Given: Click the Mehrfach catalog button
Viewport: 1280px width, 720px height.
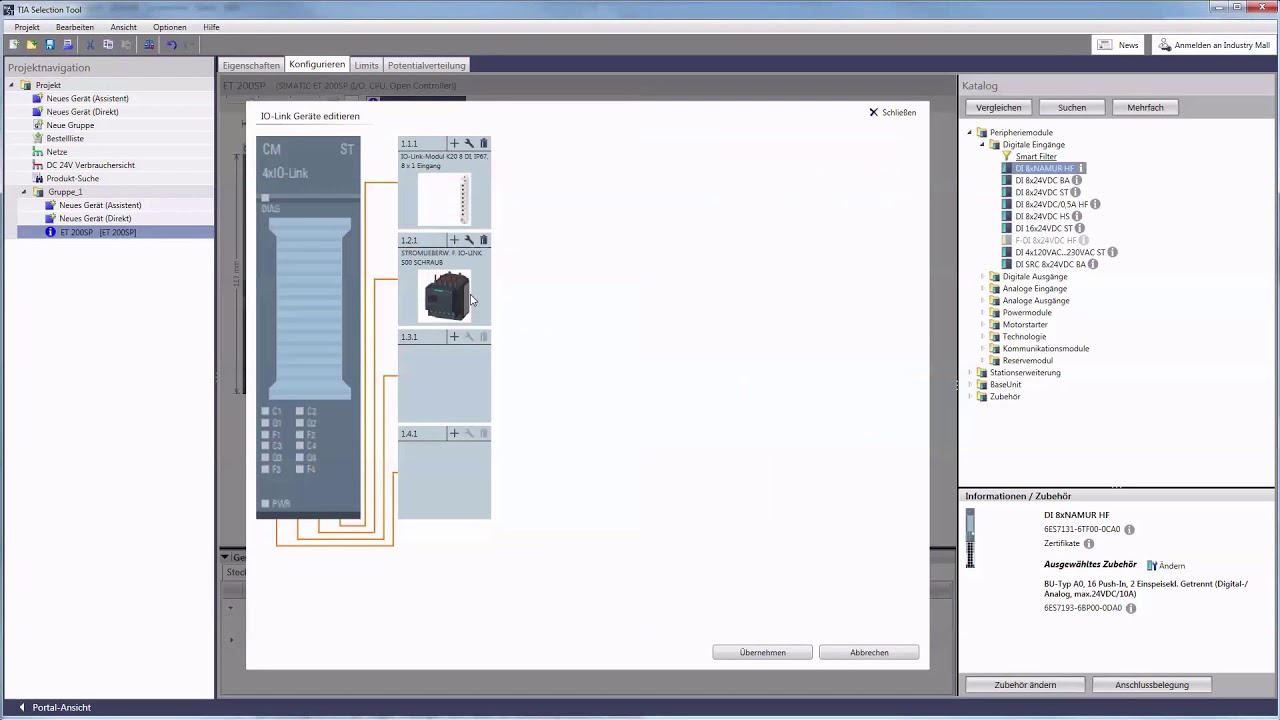Looking at the screenshot, I should [1145, 107].
